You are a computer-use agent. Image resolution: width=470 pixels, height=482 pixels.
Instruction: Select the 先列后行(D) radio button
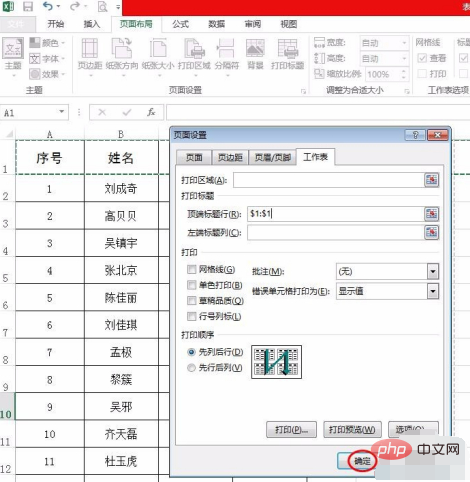tap(191, 352)
